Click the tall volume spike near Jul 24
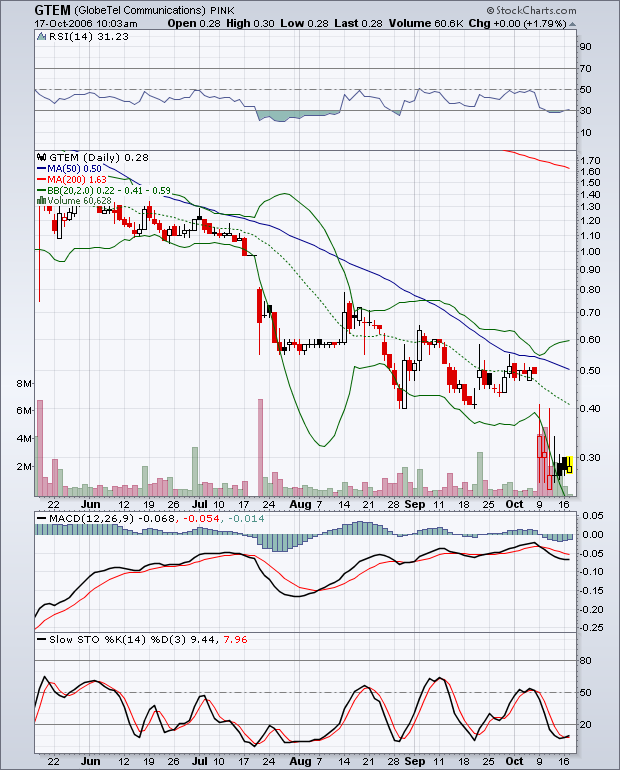Screen dimensions: 620x770 coord(260,447)
